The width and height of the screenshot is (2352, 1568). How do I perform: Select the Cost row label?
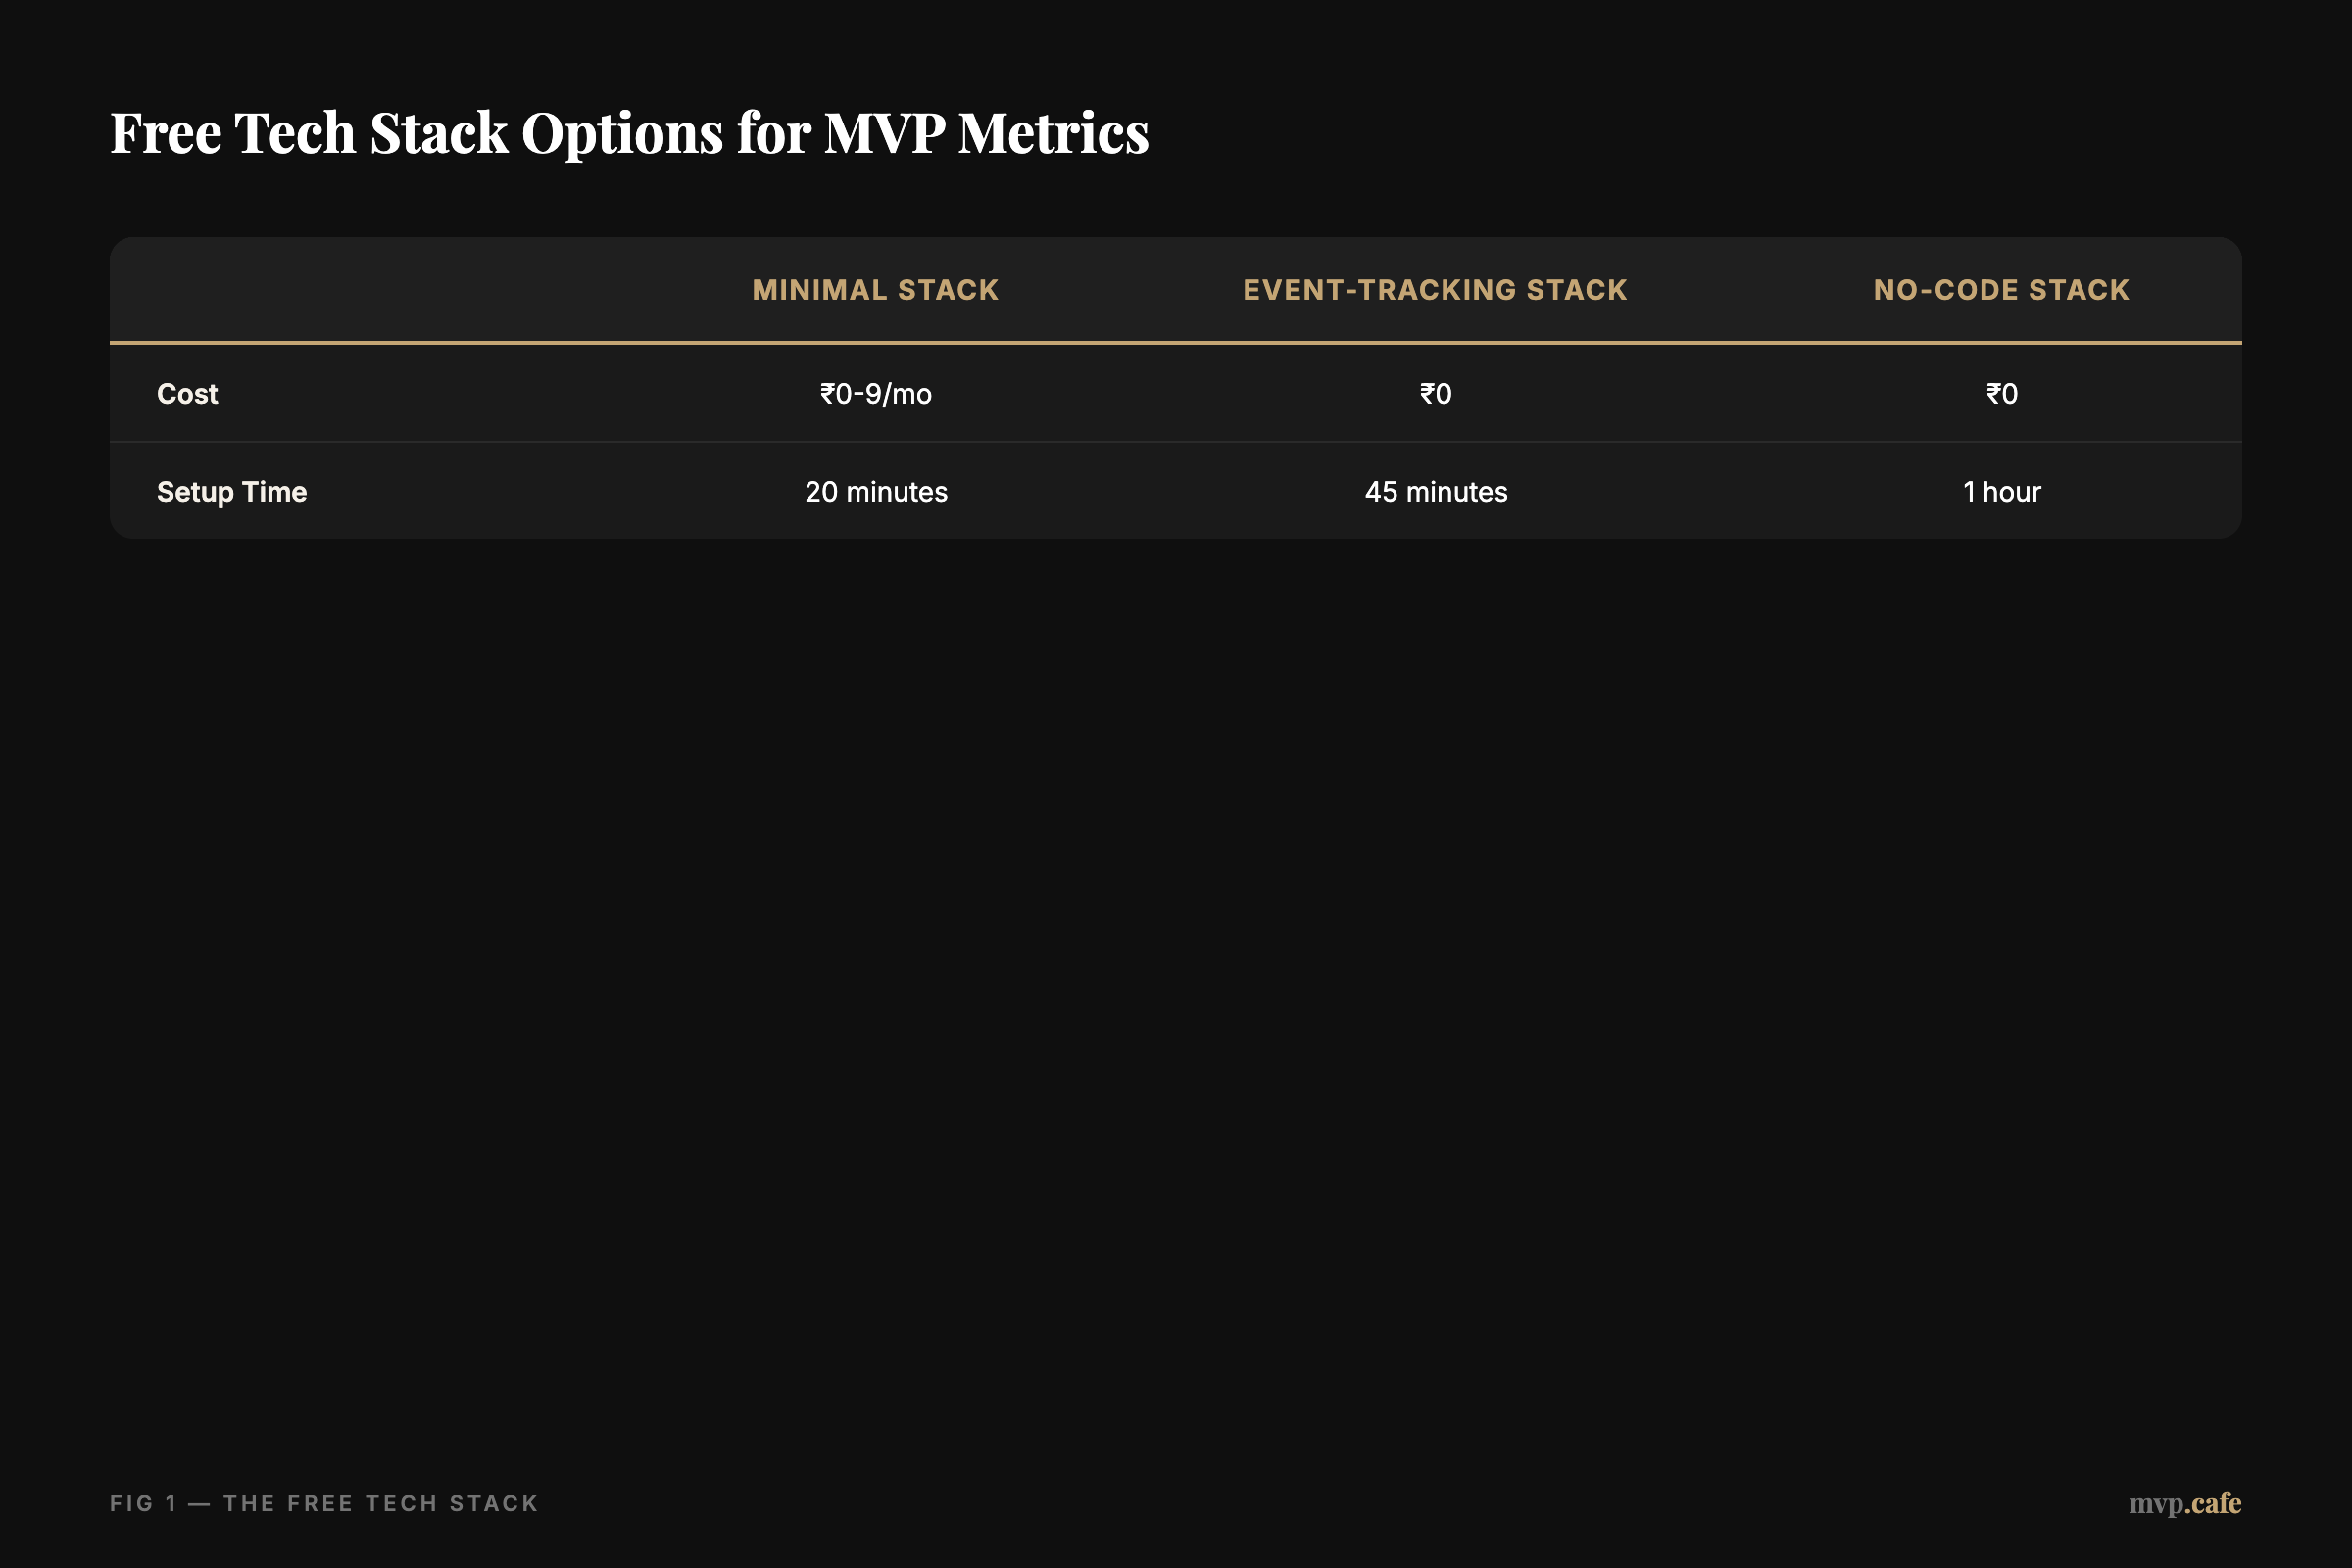coord(186,394)
